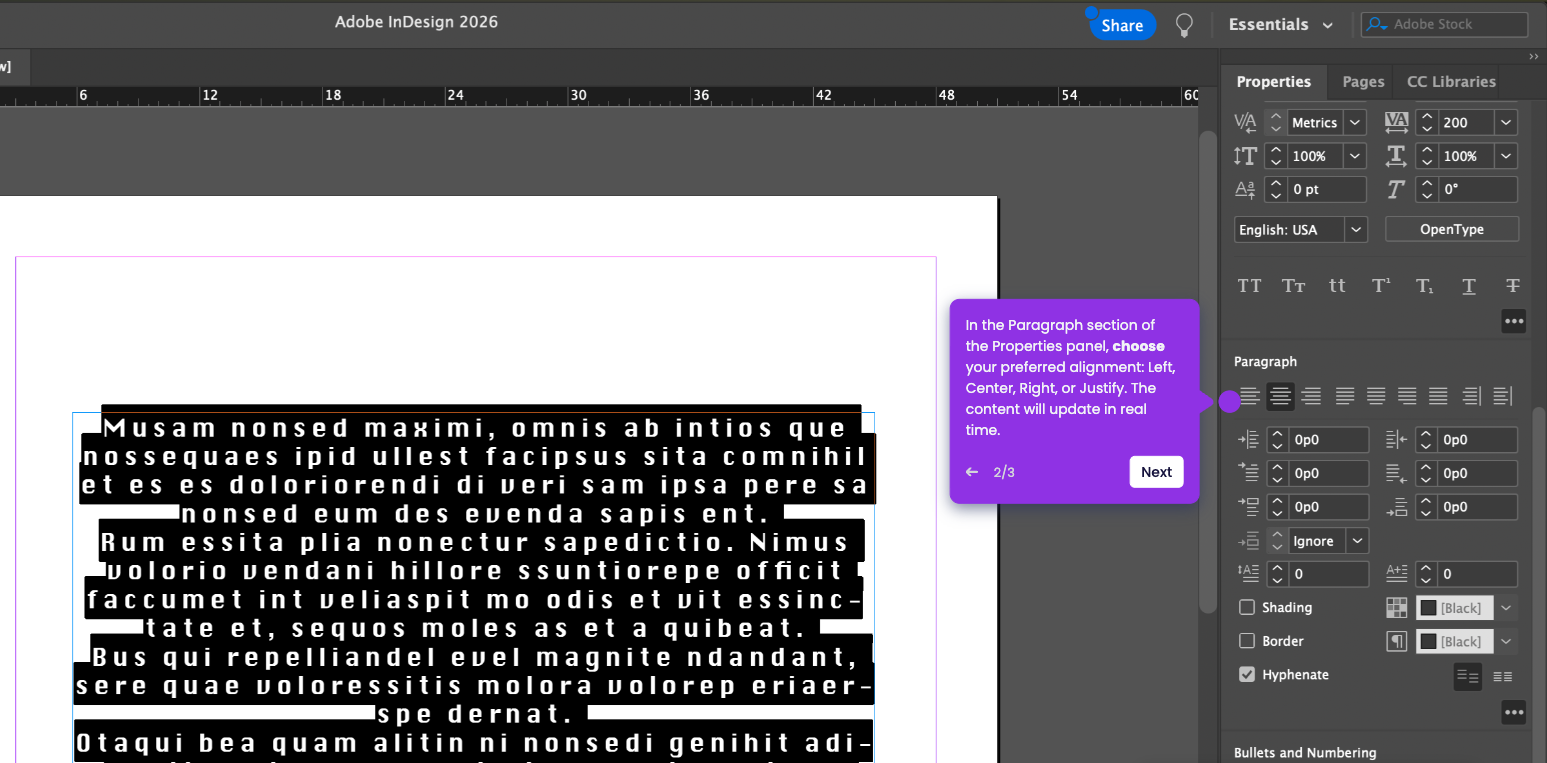Justify with last line aligned center

point(1376,396)
